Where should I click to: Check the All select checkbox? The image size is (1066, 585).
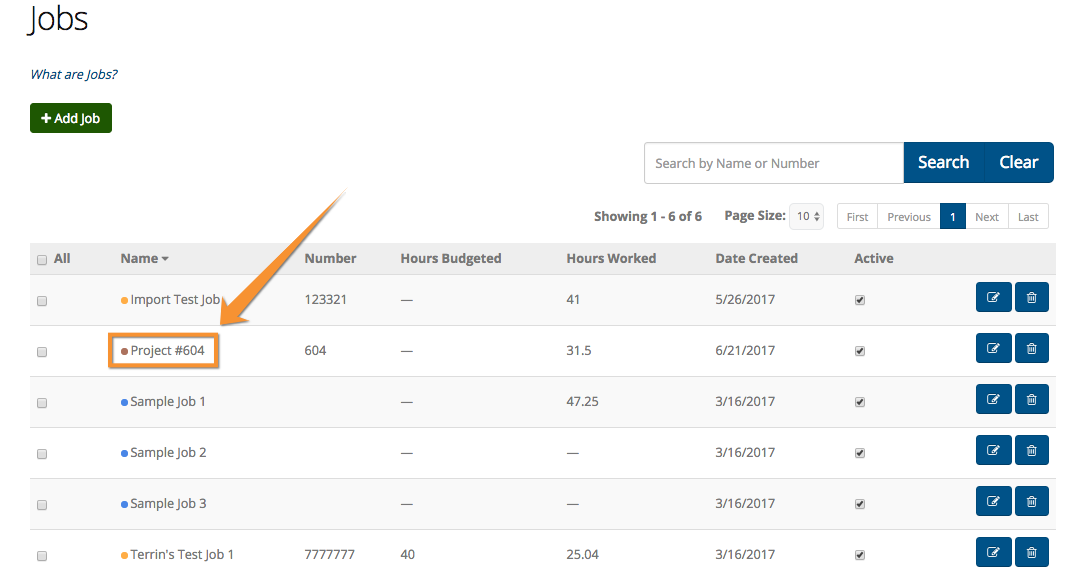[x=42, y=260]
